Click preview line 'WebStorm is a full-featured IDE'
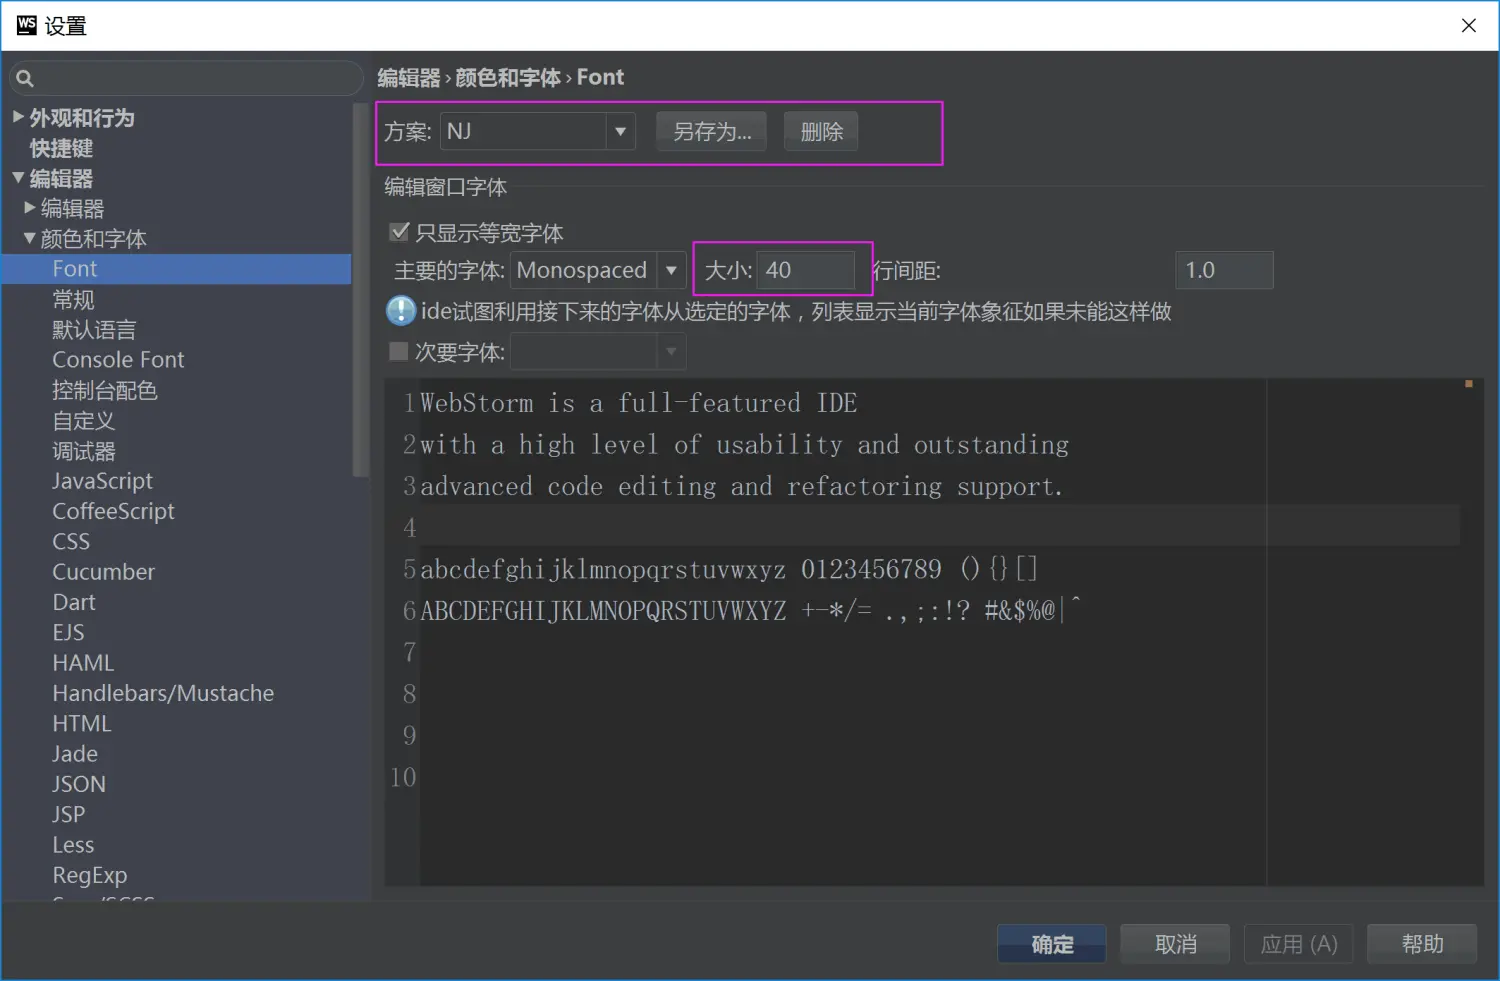Image resolution: width=1500 pixels, height=981 pixels. [x=638, y=403]
